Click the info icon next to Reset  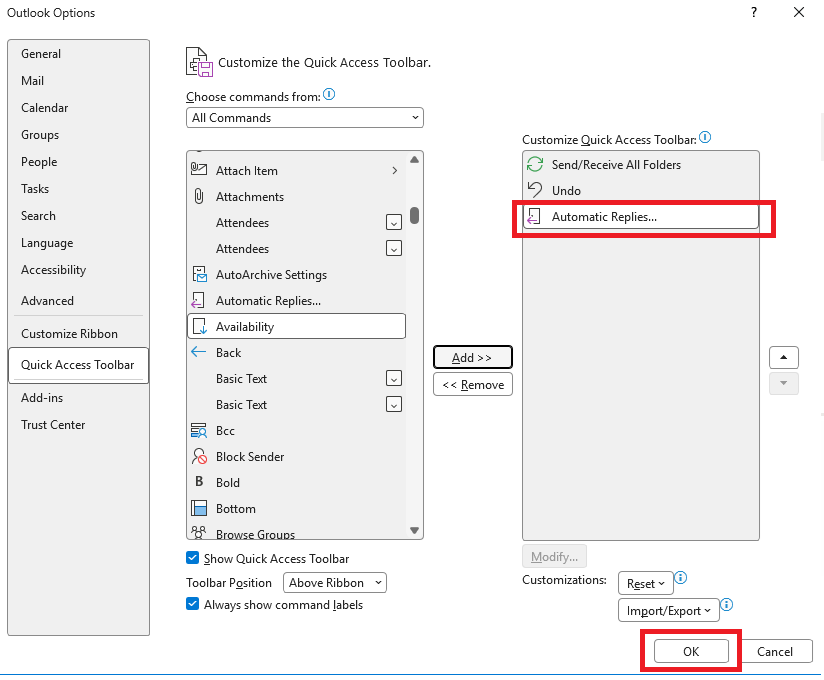point(681,578)
